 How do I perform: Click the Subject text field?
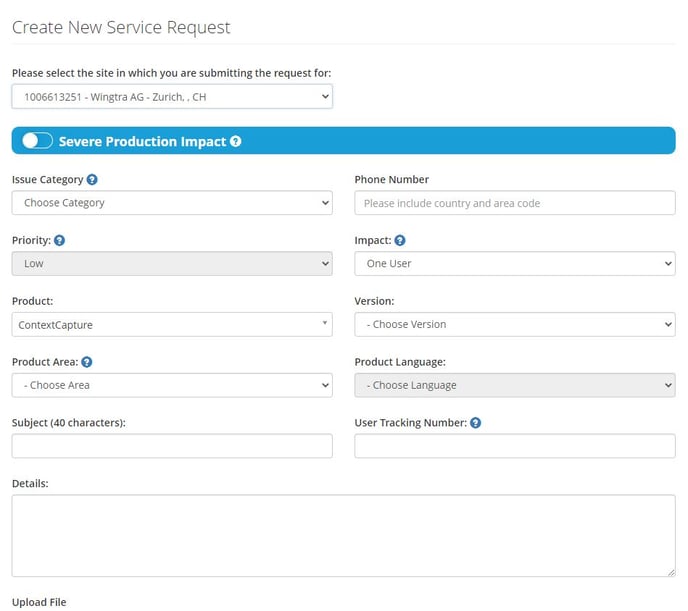point(172,446)
